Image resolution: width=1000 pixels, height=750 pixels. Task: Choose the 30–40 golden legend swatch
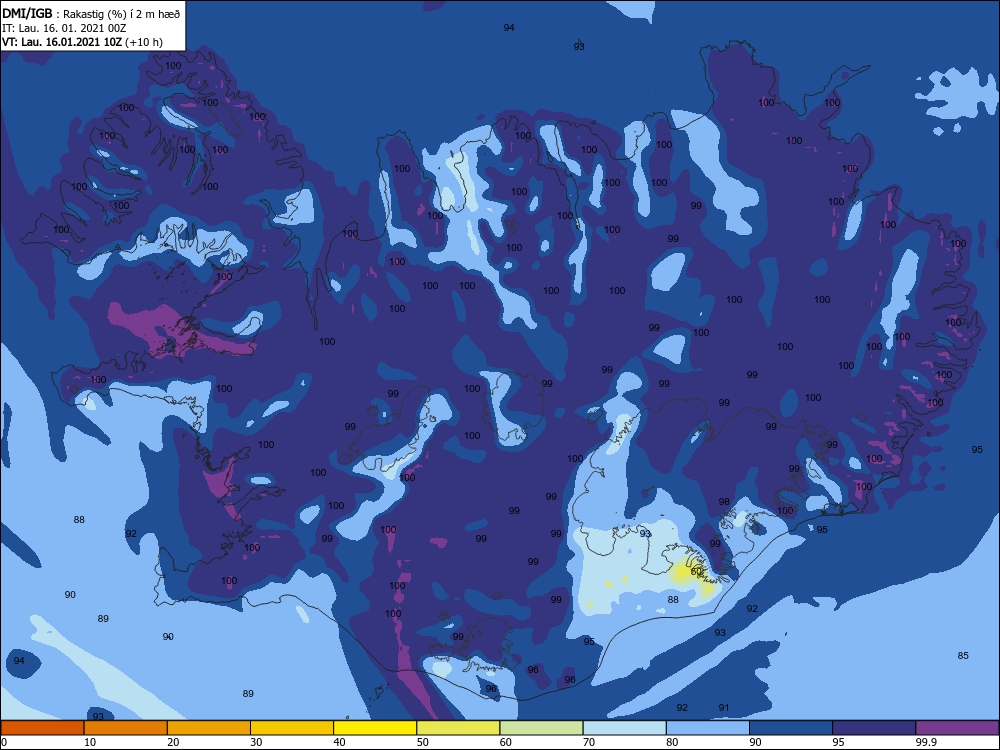[292, 728]
